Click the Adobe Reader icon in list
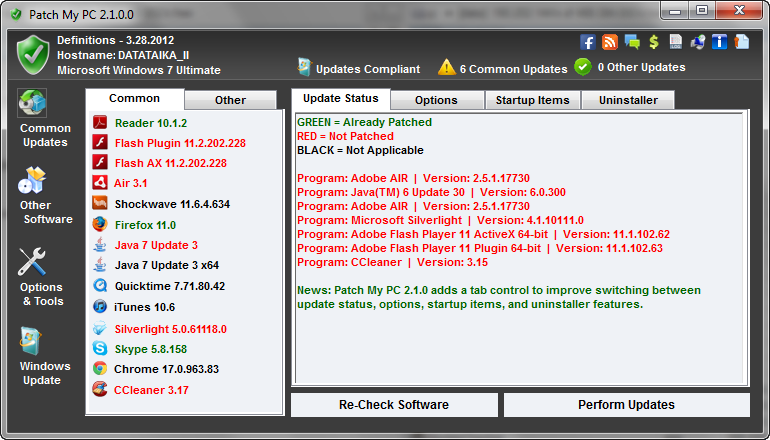Image resolution: width=770 pixels, height=440 pixels. coord(100,122)
